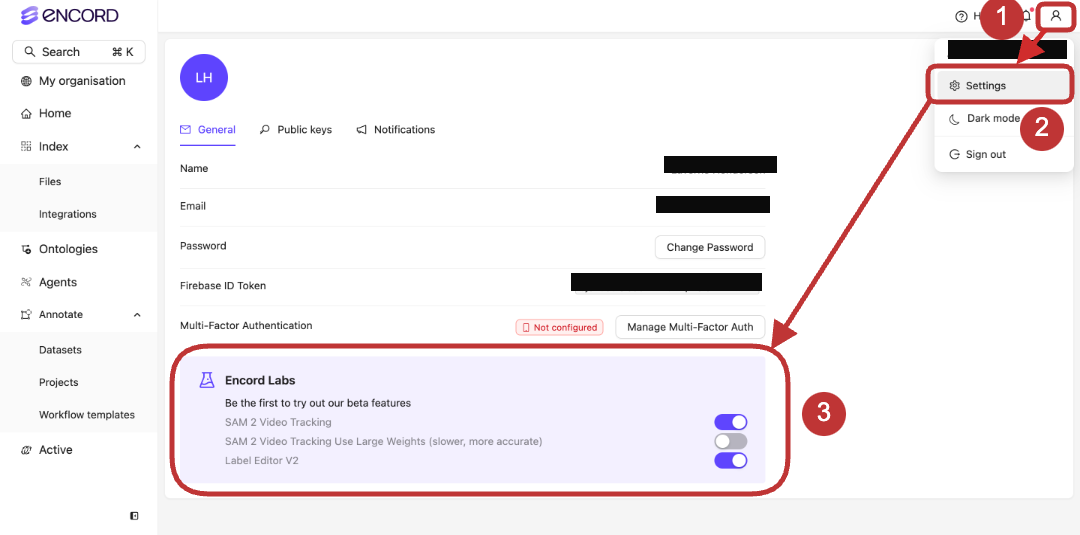The image size is (1080, 535).
Task: Choose Dark mode from user menu
Action: (x=993, y=118)
